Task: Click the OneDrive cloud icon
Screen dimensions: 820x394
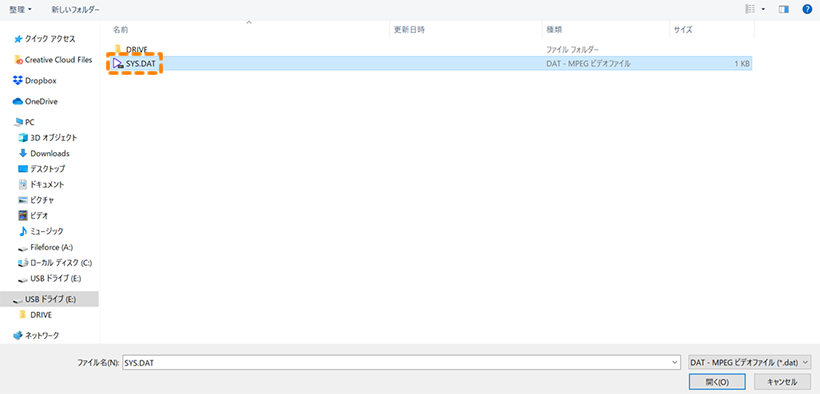Action: [18, 102]
